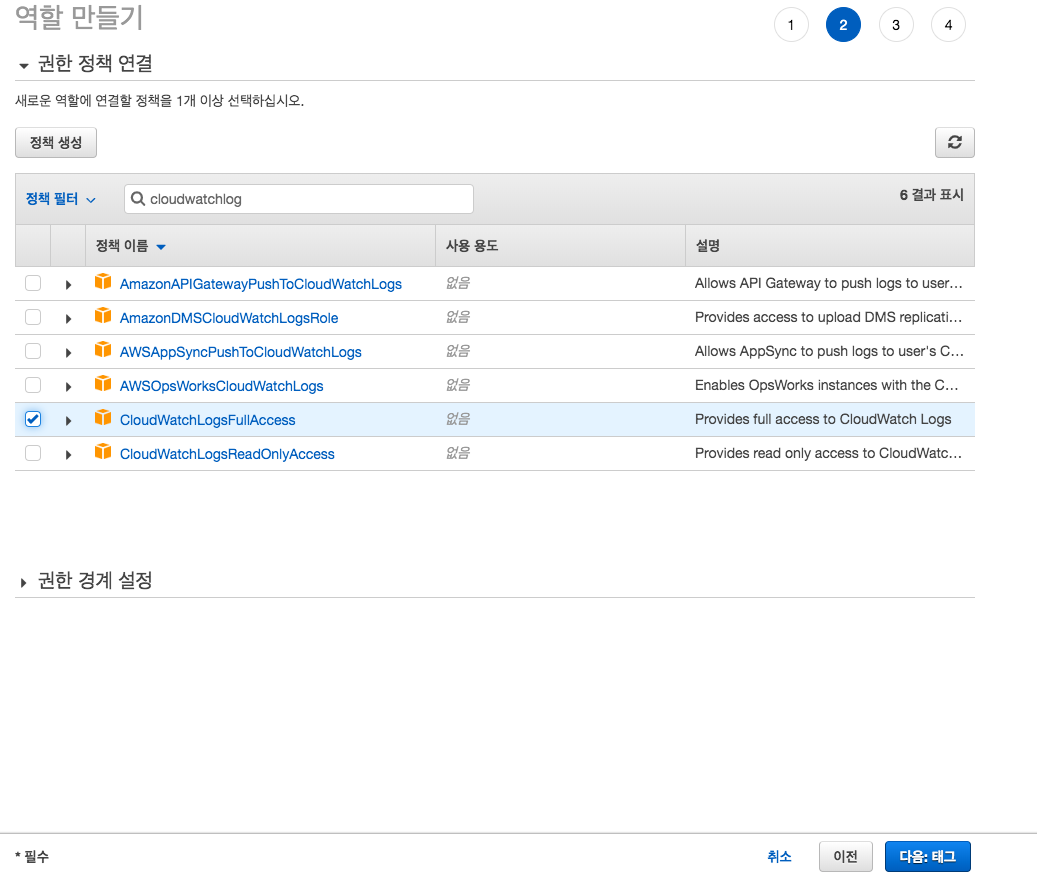The image size is (1037, 876).
Task: Jump to wizard step 3
Action: pyautogui.click(x=896, y=25)
